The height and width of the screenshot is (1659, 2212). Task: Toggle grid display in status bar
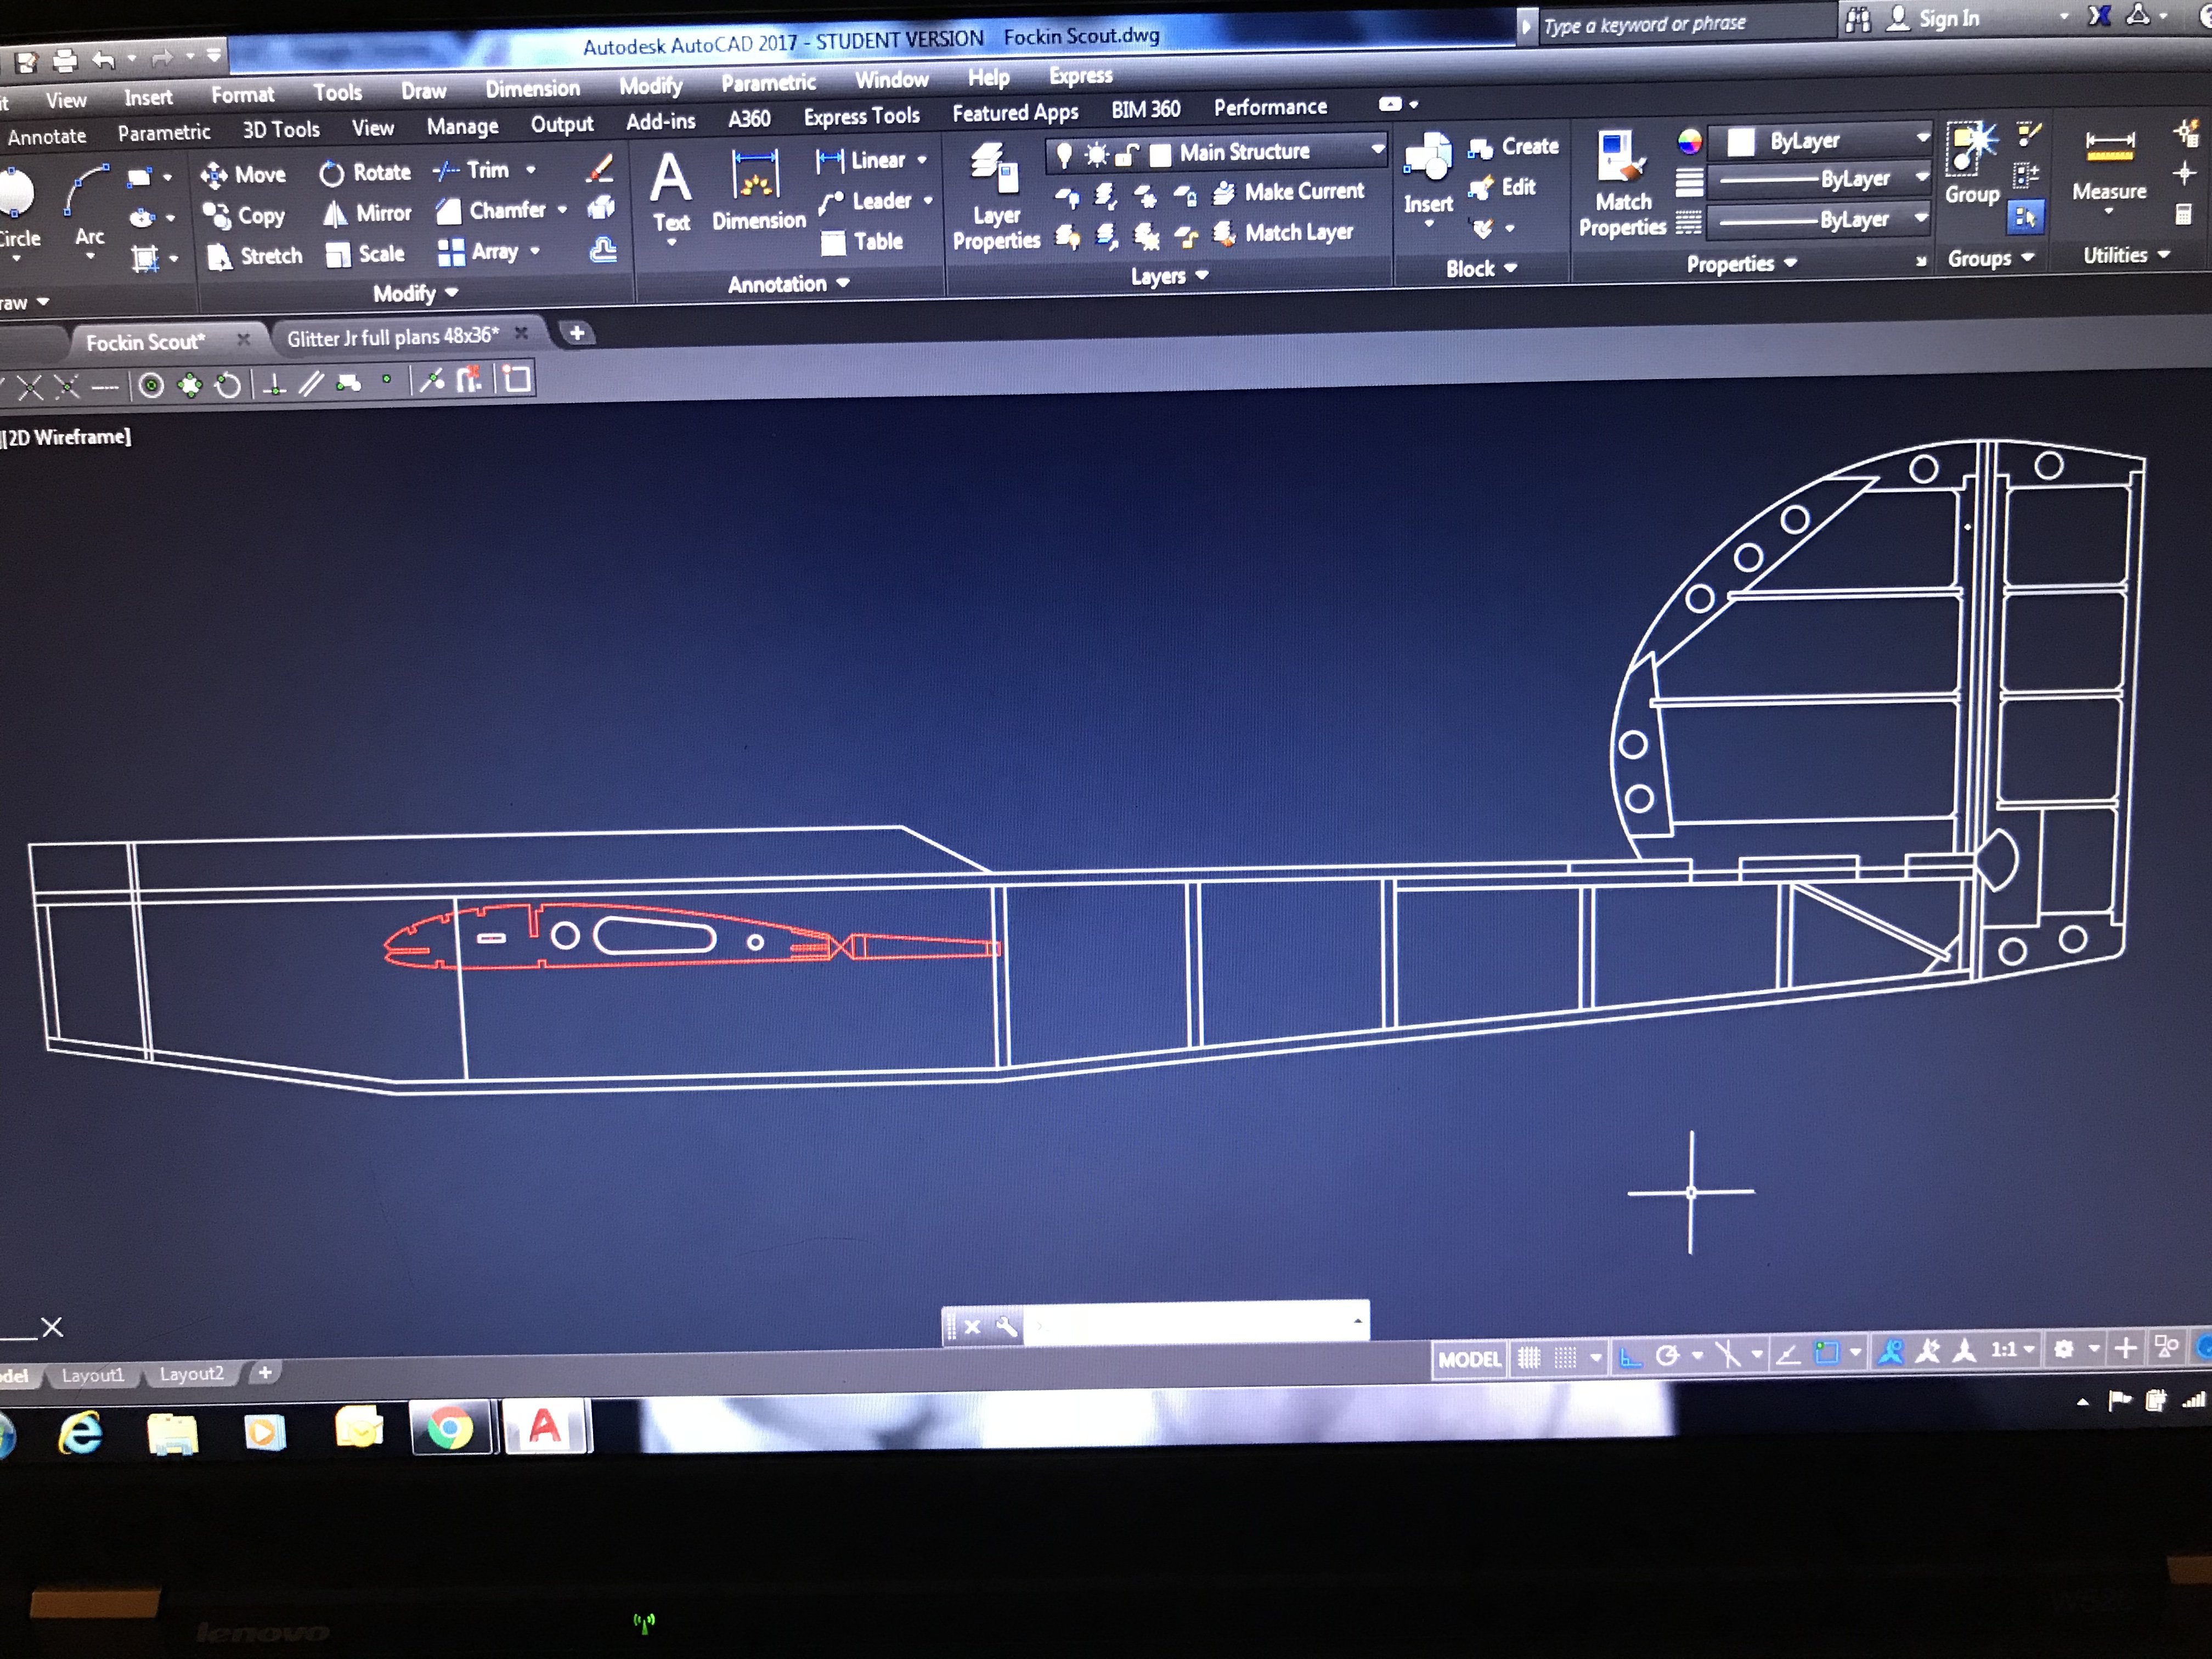[x=1528, y=1358]
